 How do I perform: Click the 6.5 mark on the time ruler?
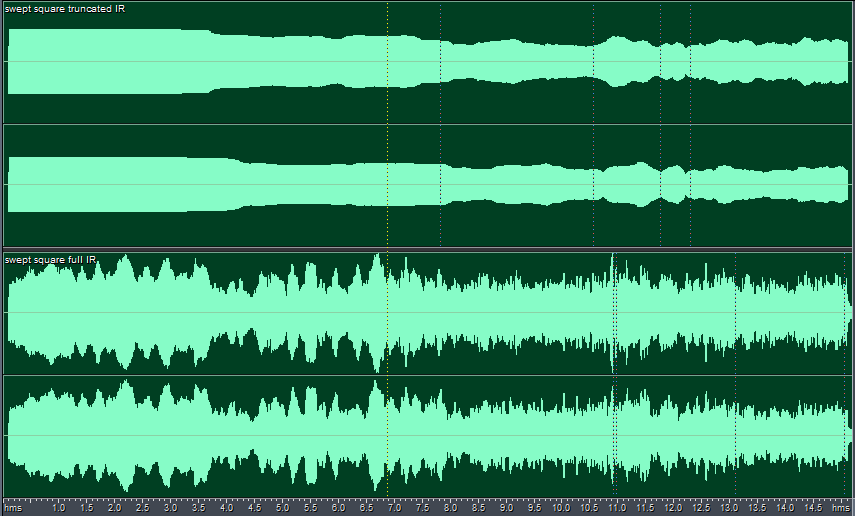coord(366,508)
